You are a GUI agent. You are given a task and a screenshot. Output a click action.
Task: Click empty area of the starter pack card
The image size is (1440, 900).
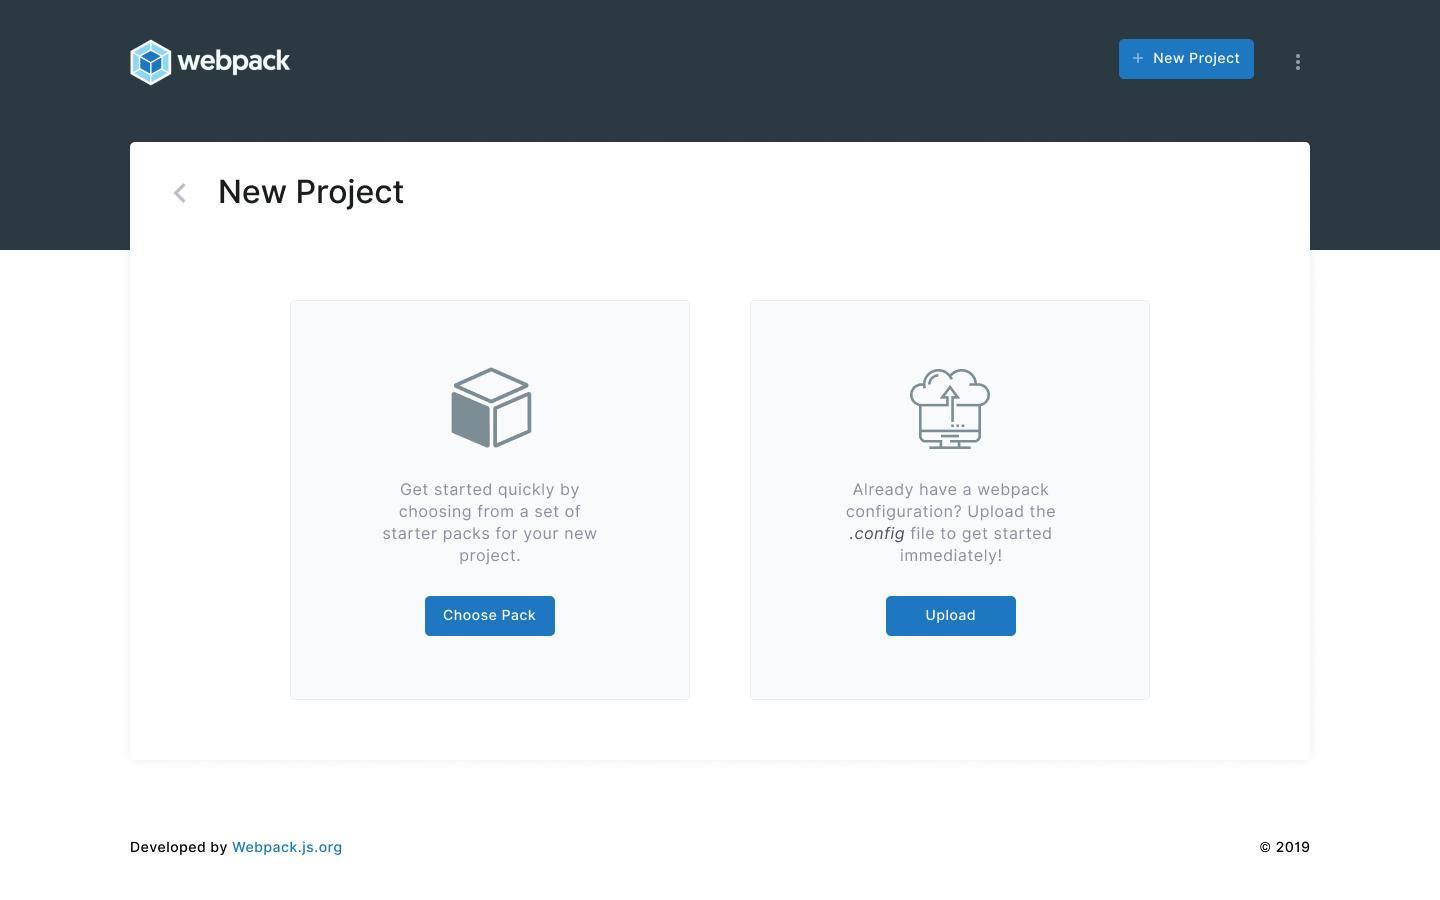pos(350,660)
